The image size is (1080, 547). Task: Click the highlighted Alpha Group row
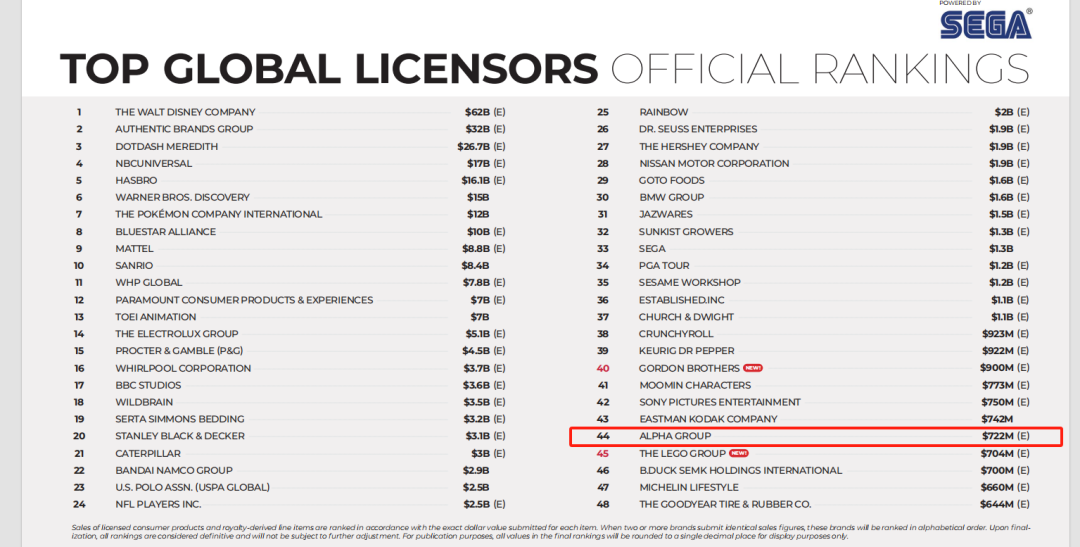pos(815,436)
